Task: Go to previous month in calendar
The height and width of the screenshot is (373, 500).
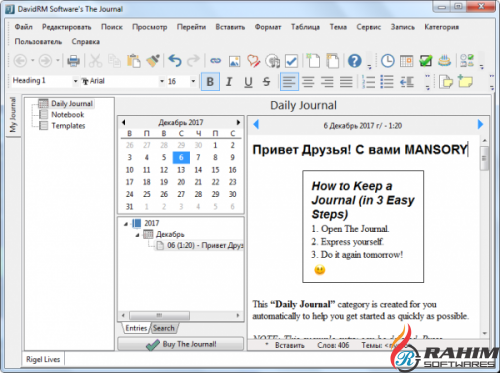Action: coord(124,122)
